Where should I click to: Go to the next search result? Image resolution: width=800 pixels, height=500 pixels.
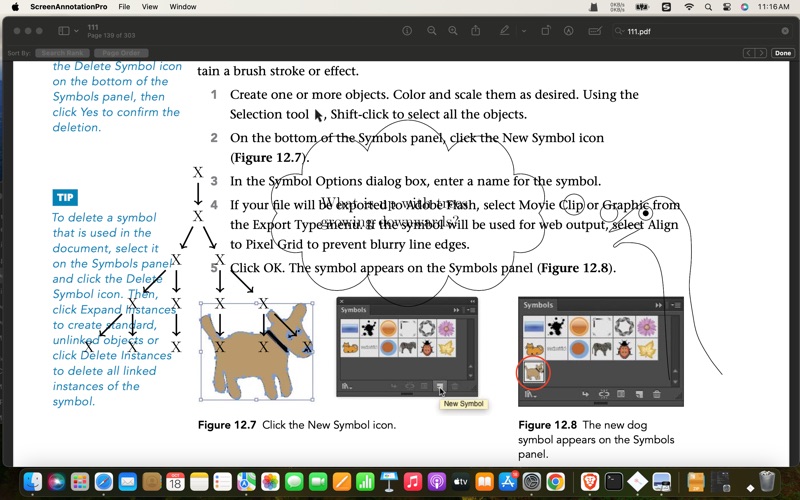point(761,53)
